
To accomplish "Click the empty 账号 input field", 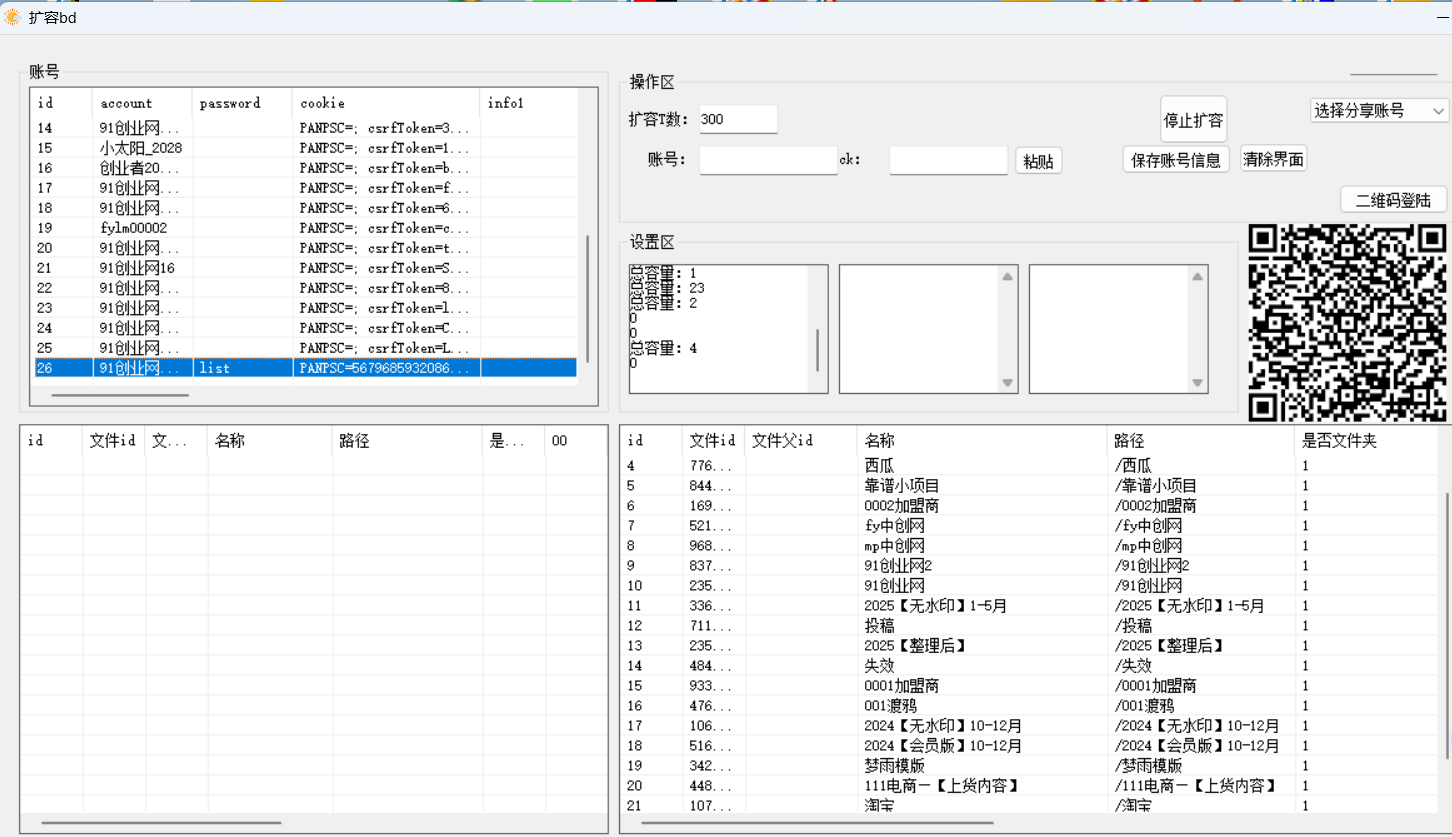I will coord(768,160).
